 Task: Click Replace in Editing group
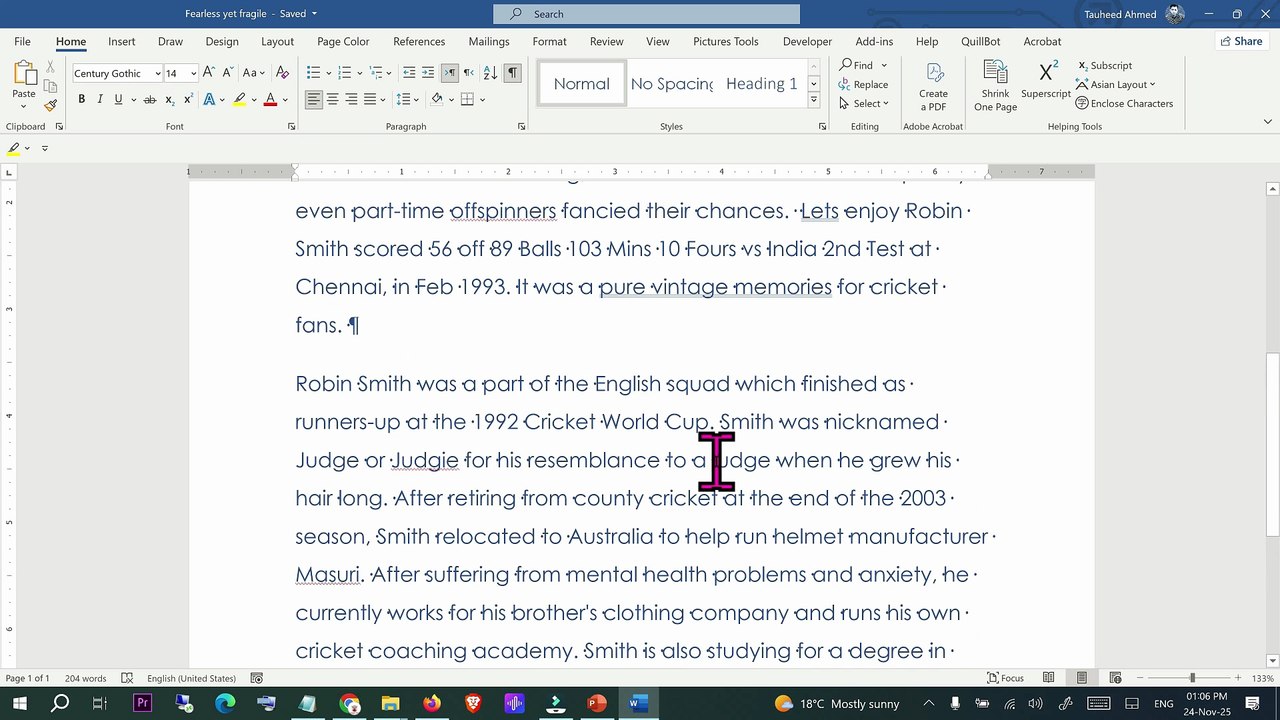click(x=863, y=84)
